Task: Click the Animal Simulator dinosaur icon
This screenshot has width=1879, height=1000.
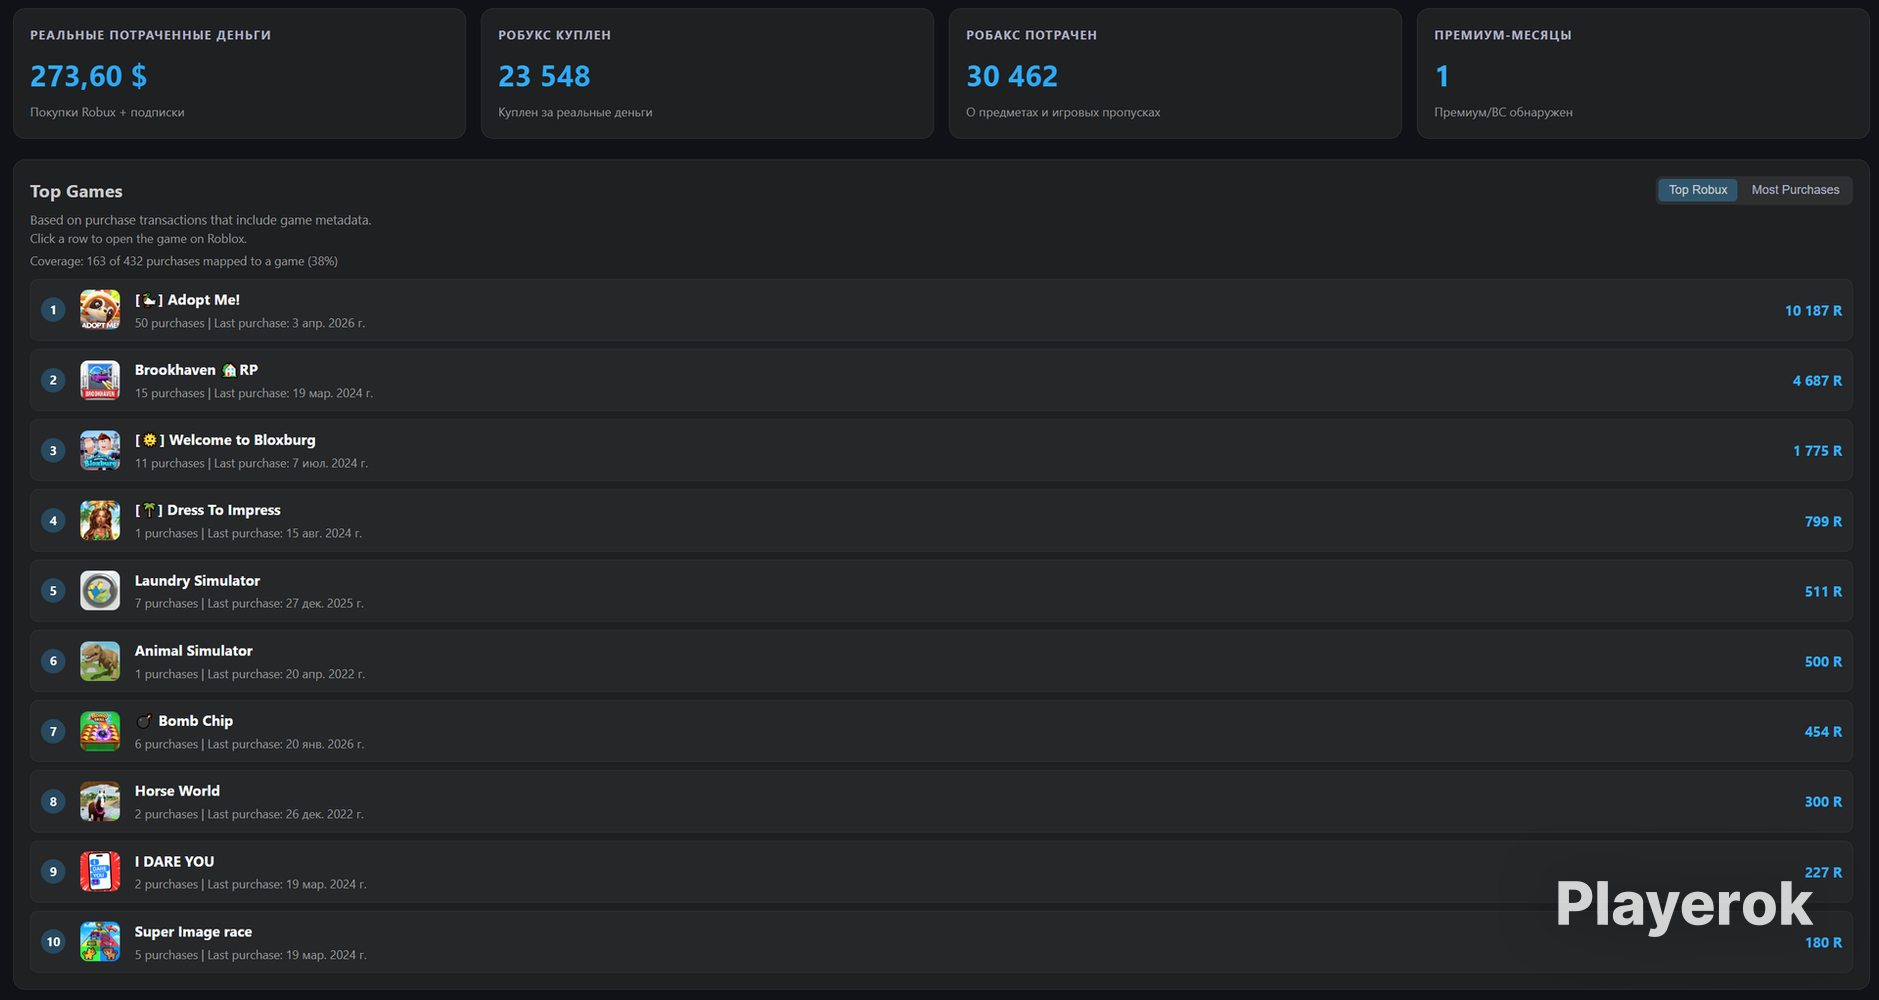Action: click(x=100, y=661)
